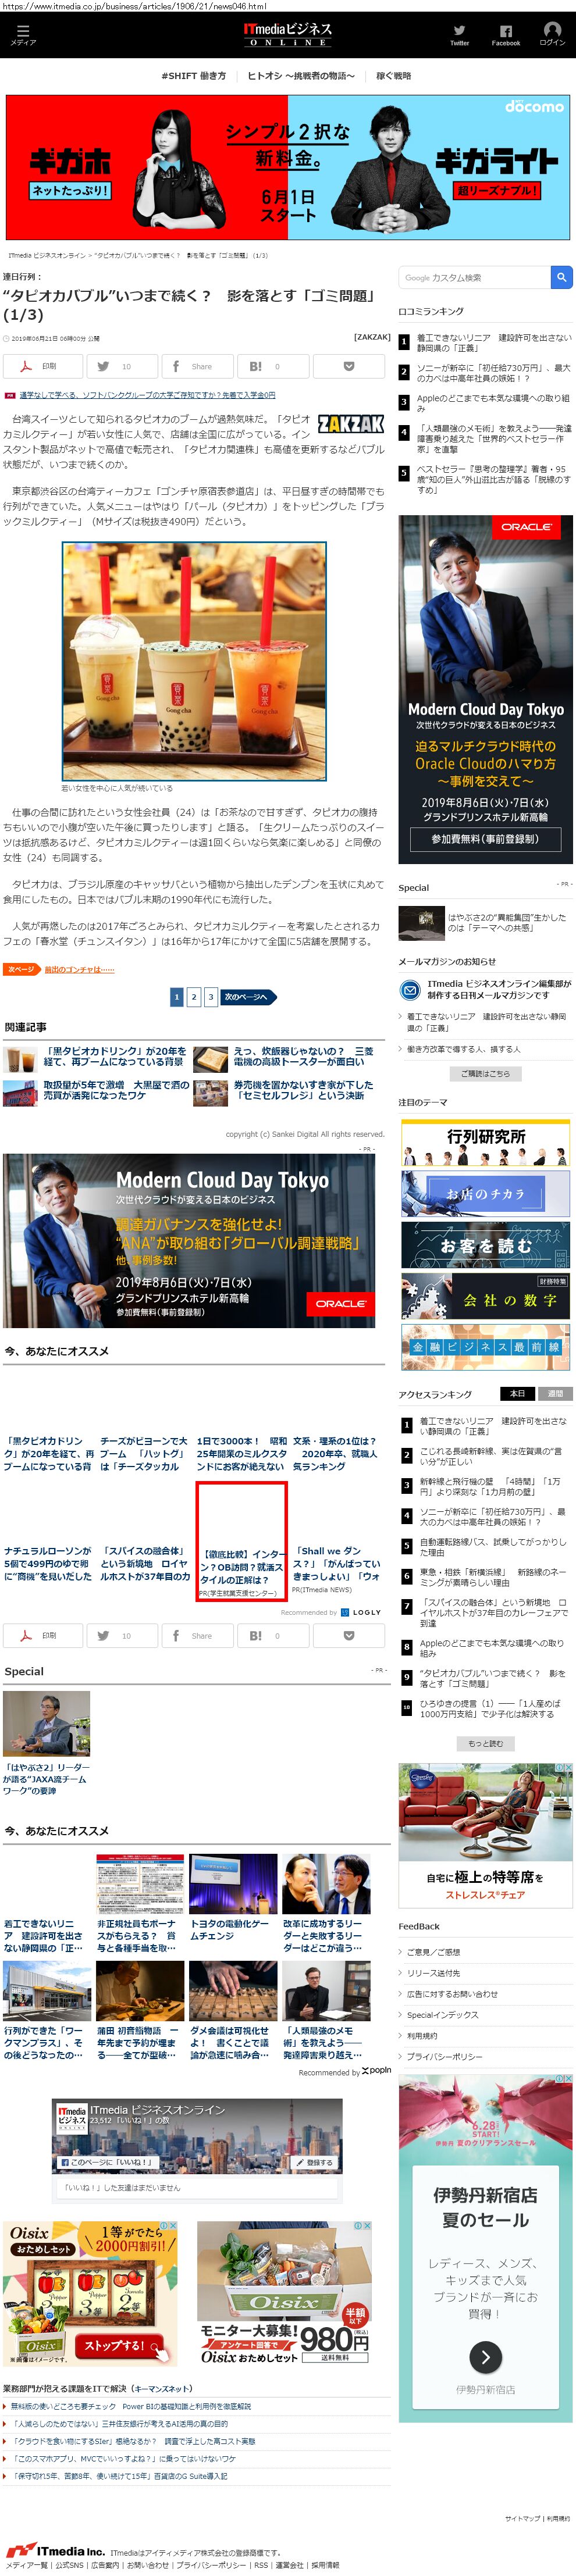Switch the access ranking to 週間 tab
This screenshot has height=2576, width=576.
coord(555,1393)
